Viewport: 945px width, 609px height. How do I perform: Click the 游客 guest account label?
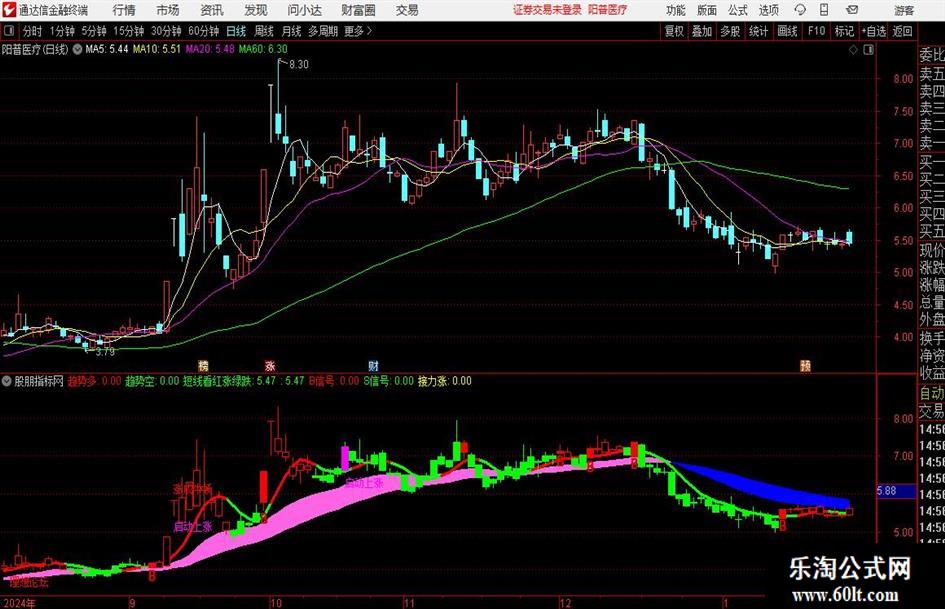pyautogui.click(x=904, y=10)
